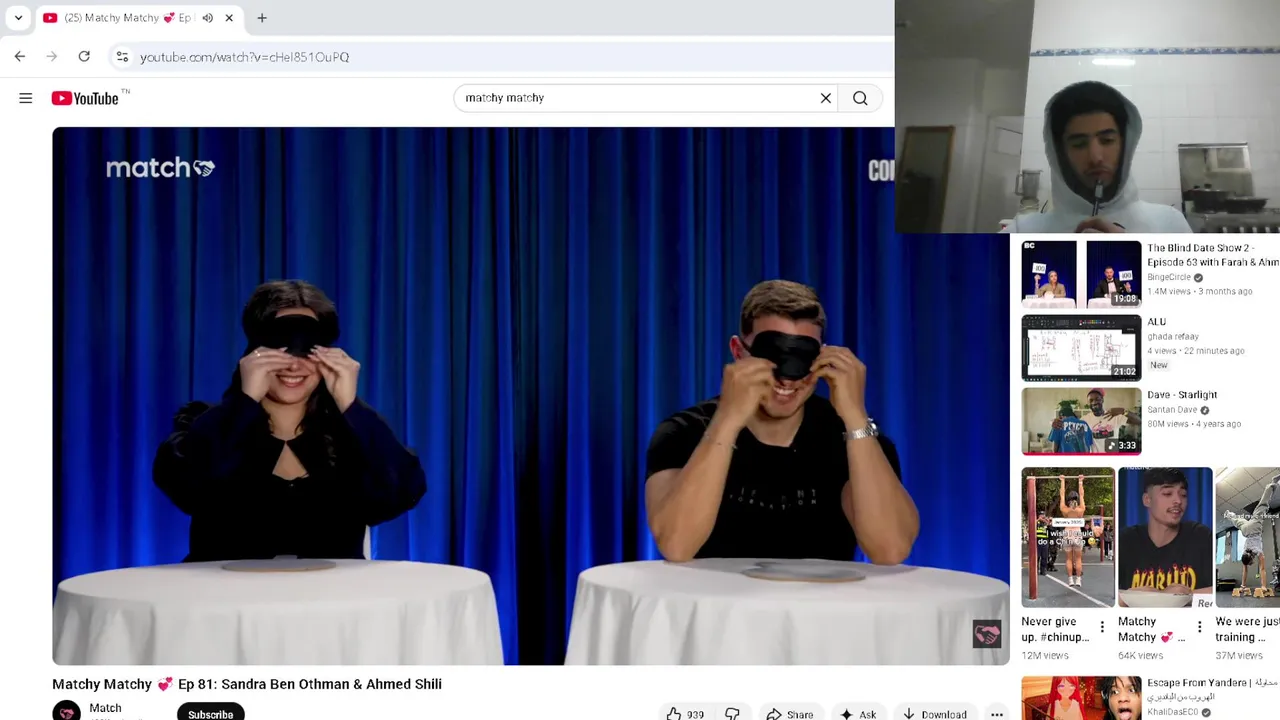
Task: Open the YouTube guide hamburger menu
Action: point(26,98)
